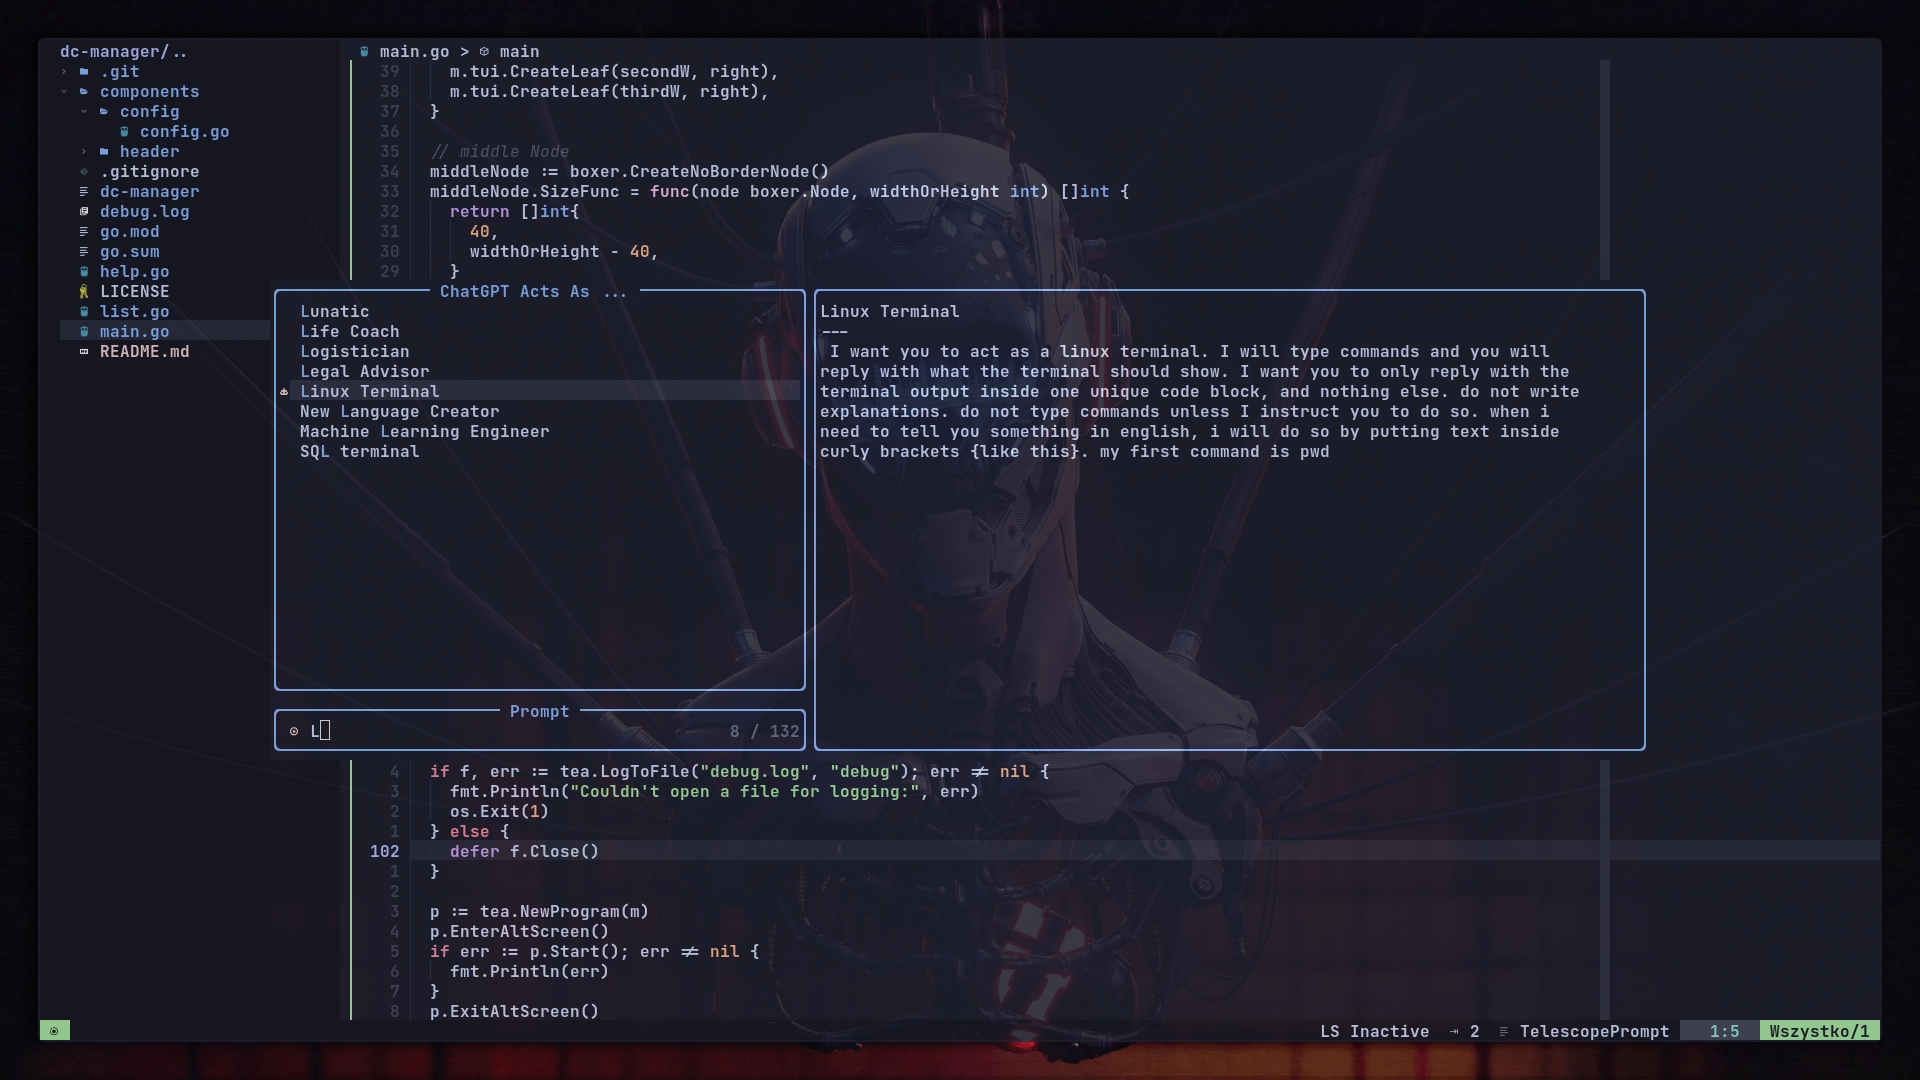The width and height of the screenshot is (1920, 1080).
Task: Click the Prompt input field
Action: coord(539,731)
